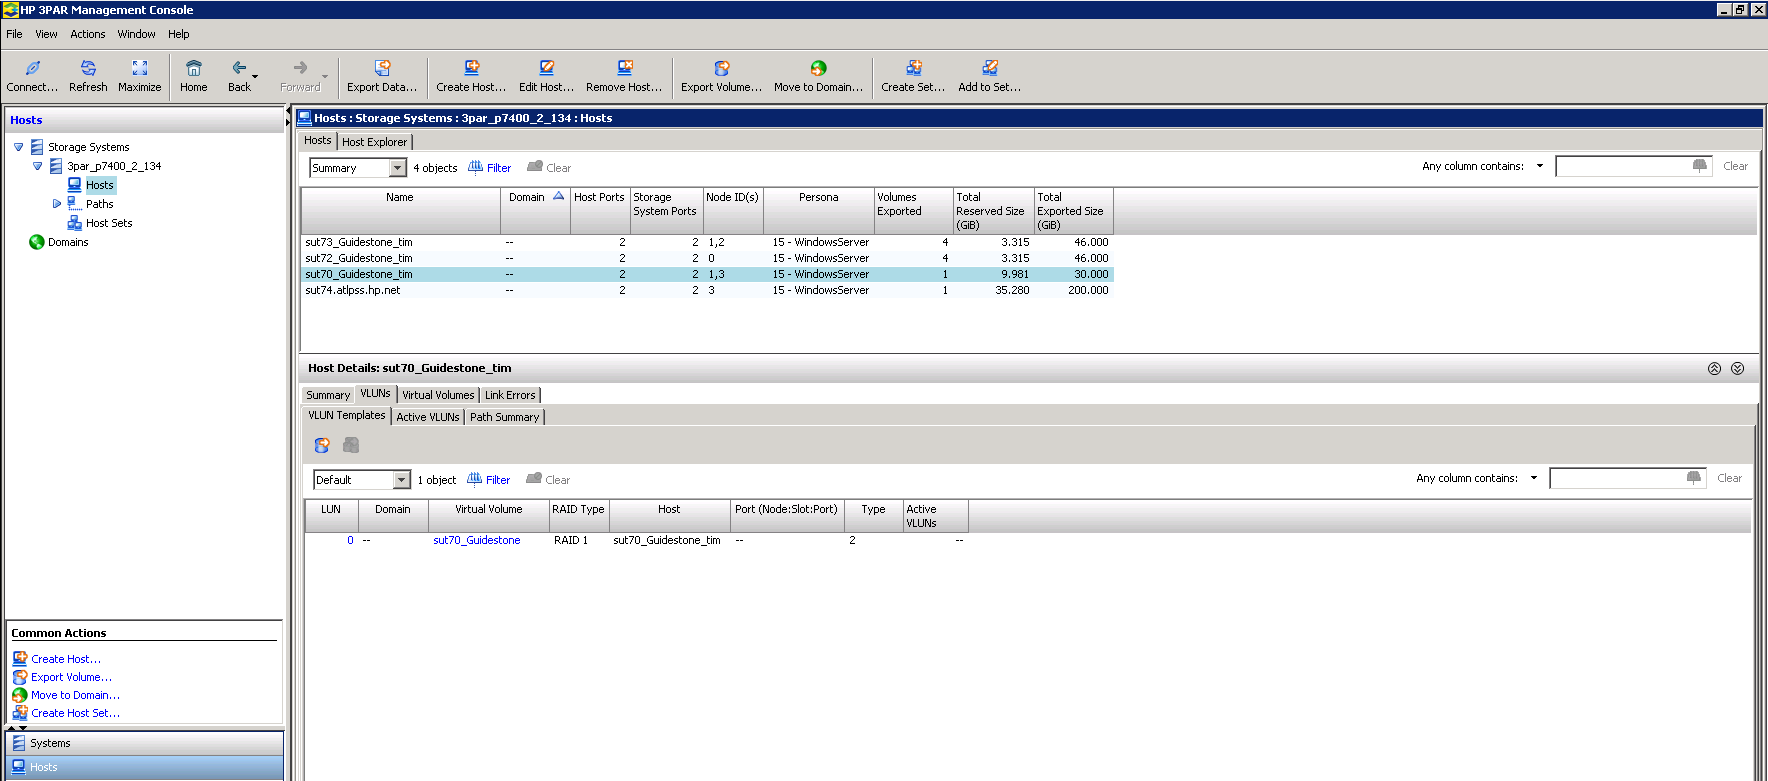This screenshot has width=1768, height=781.
Task: Click Create Host toolbar icon
Action: pyautogui.click(x=471, y=68)
